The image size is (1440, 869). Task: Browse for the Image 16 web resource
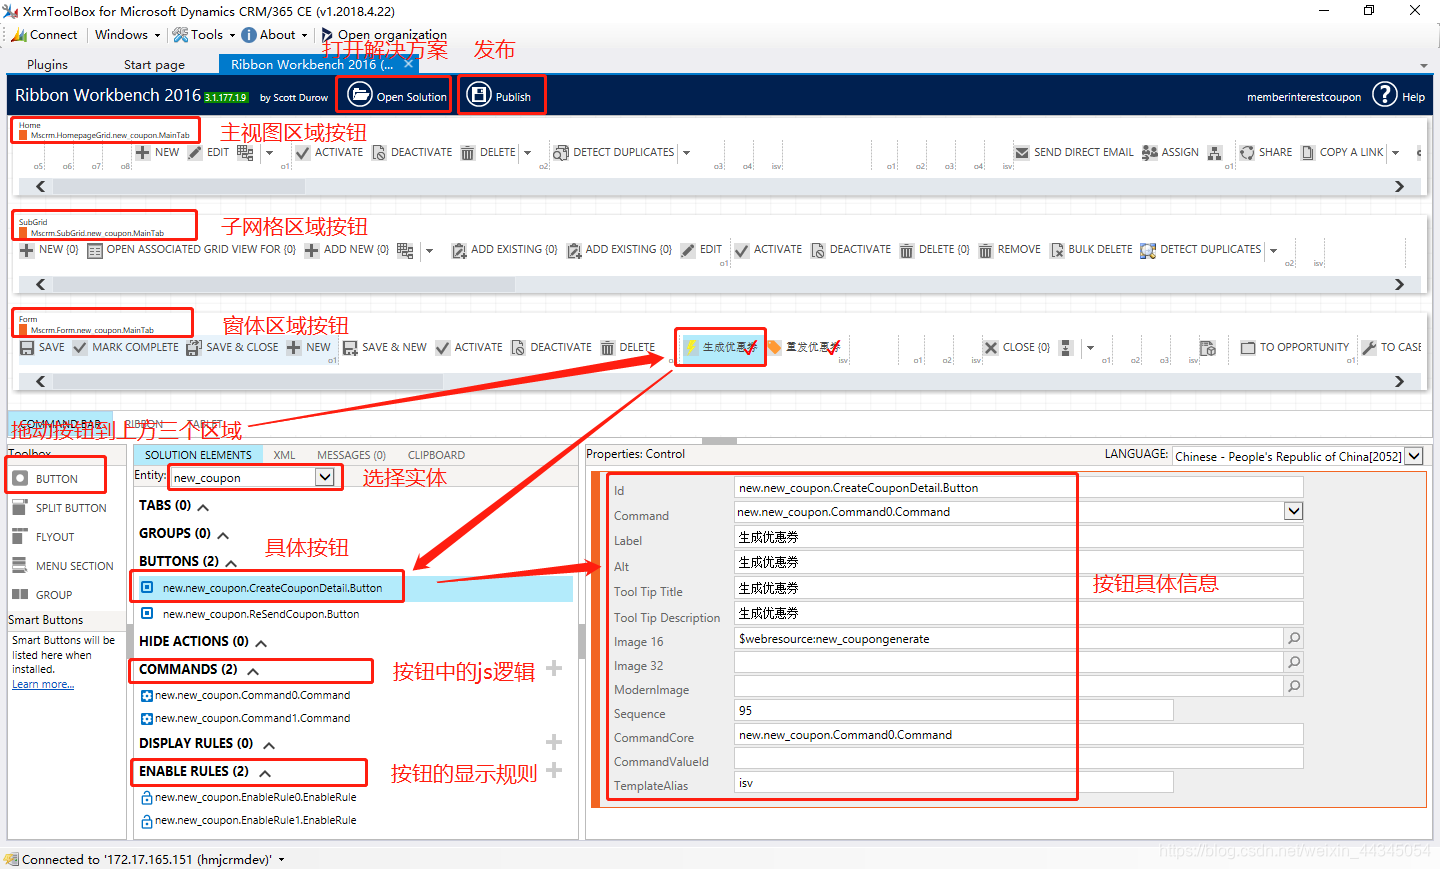(x=1294, y=638)
